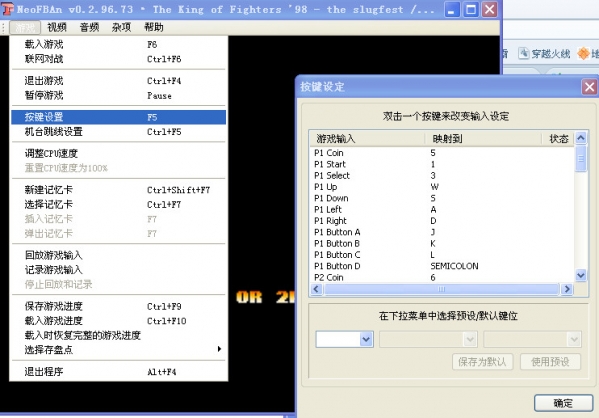Screen dimensions: 599x418
Task: Open the 视频 menu
Action: [57, 27]
